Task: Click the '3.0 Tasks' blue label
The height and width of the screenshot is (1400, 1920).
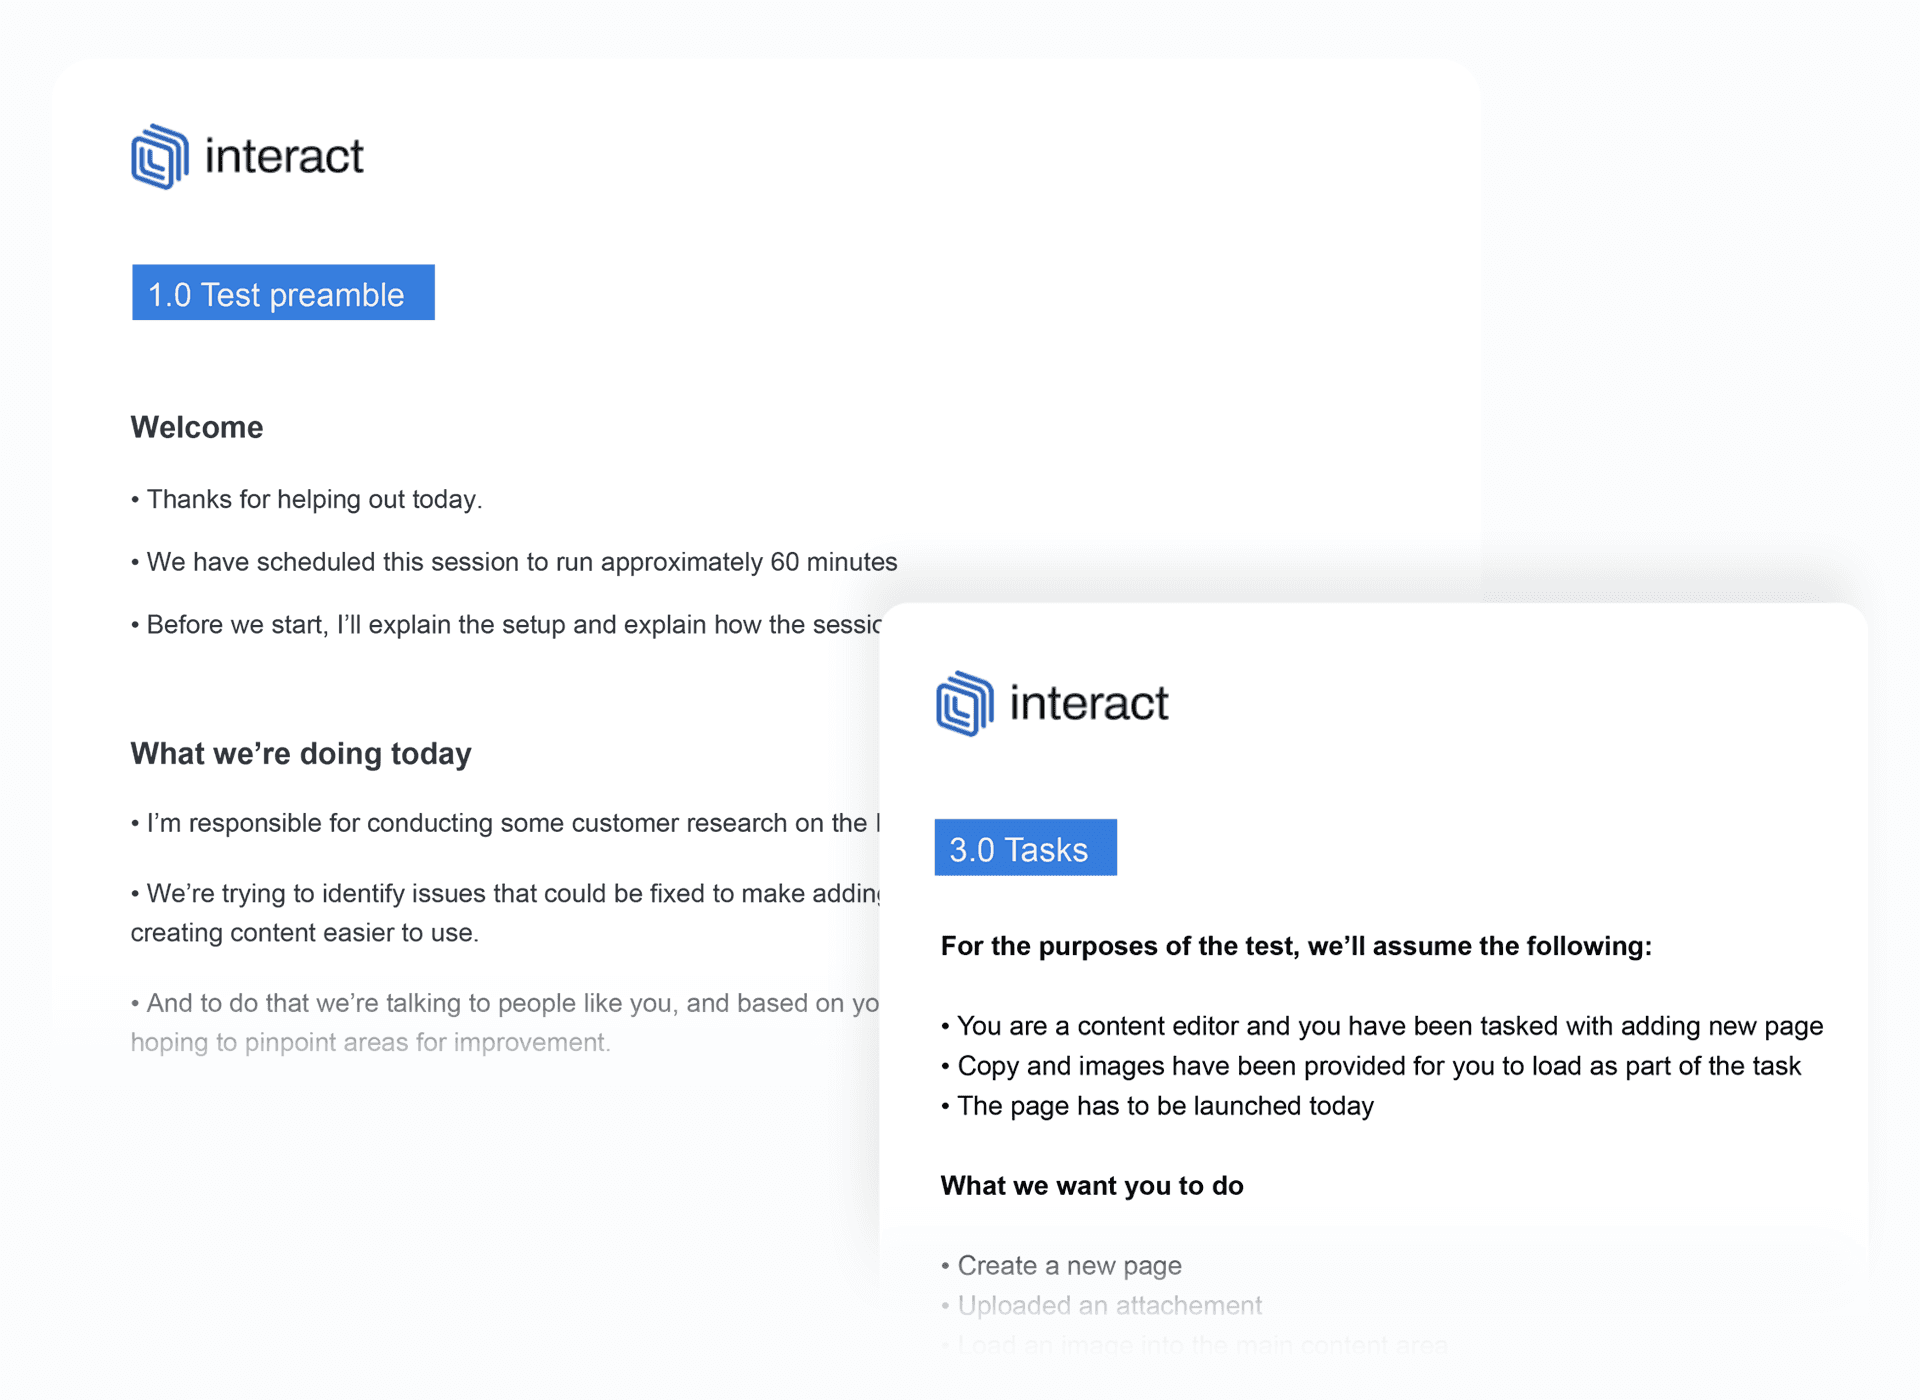Action: 1025,848
